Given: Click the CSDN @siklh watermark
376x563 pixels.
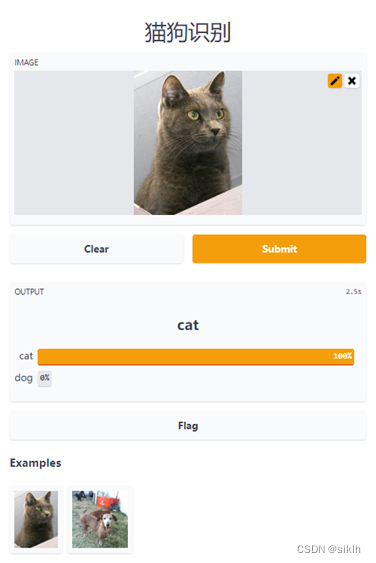Looking at the screenshot, I should pyautogui.click(x=329, y=549).
